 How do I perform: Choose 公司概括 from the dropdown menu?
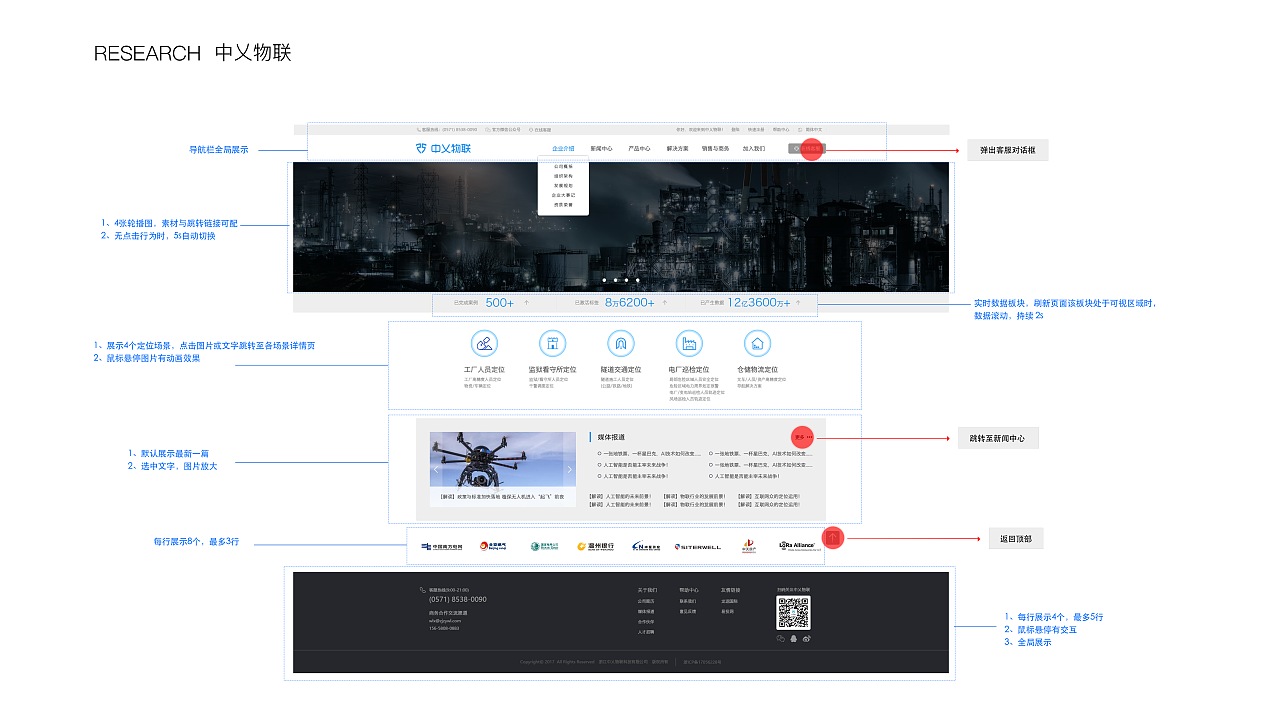[x=563, y=166]
